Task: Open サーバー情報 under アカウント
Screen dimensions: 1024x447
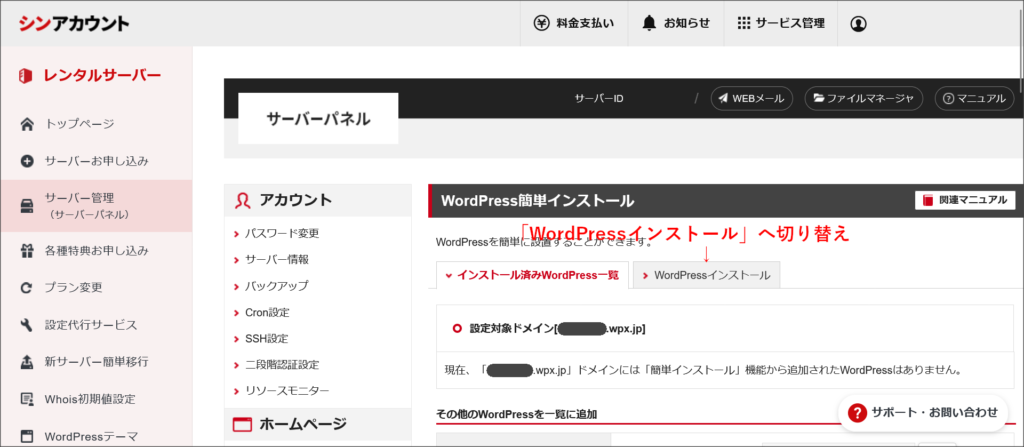Action: (x=276, y=259)
